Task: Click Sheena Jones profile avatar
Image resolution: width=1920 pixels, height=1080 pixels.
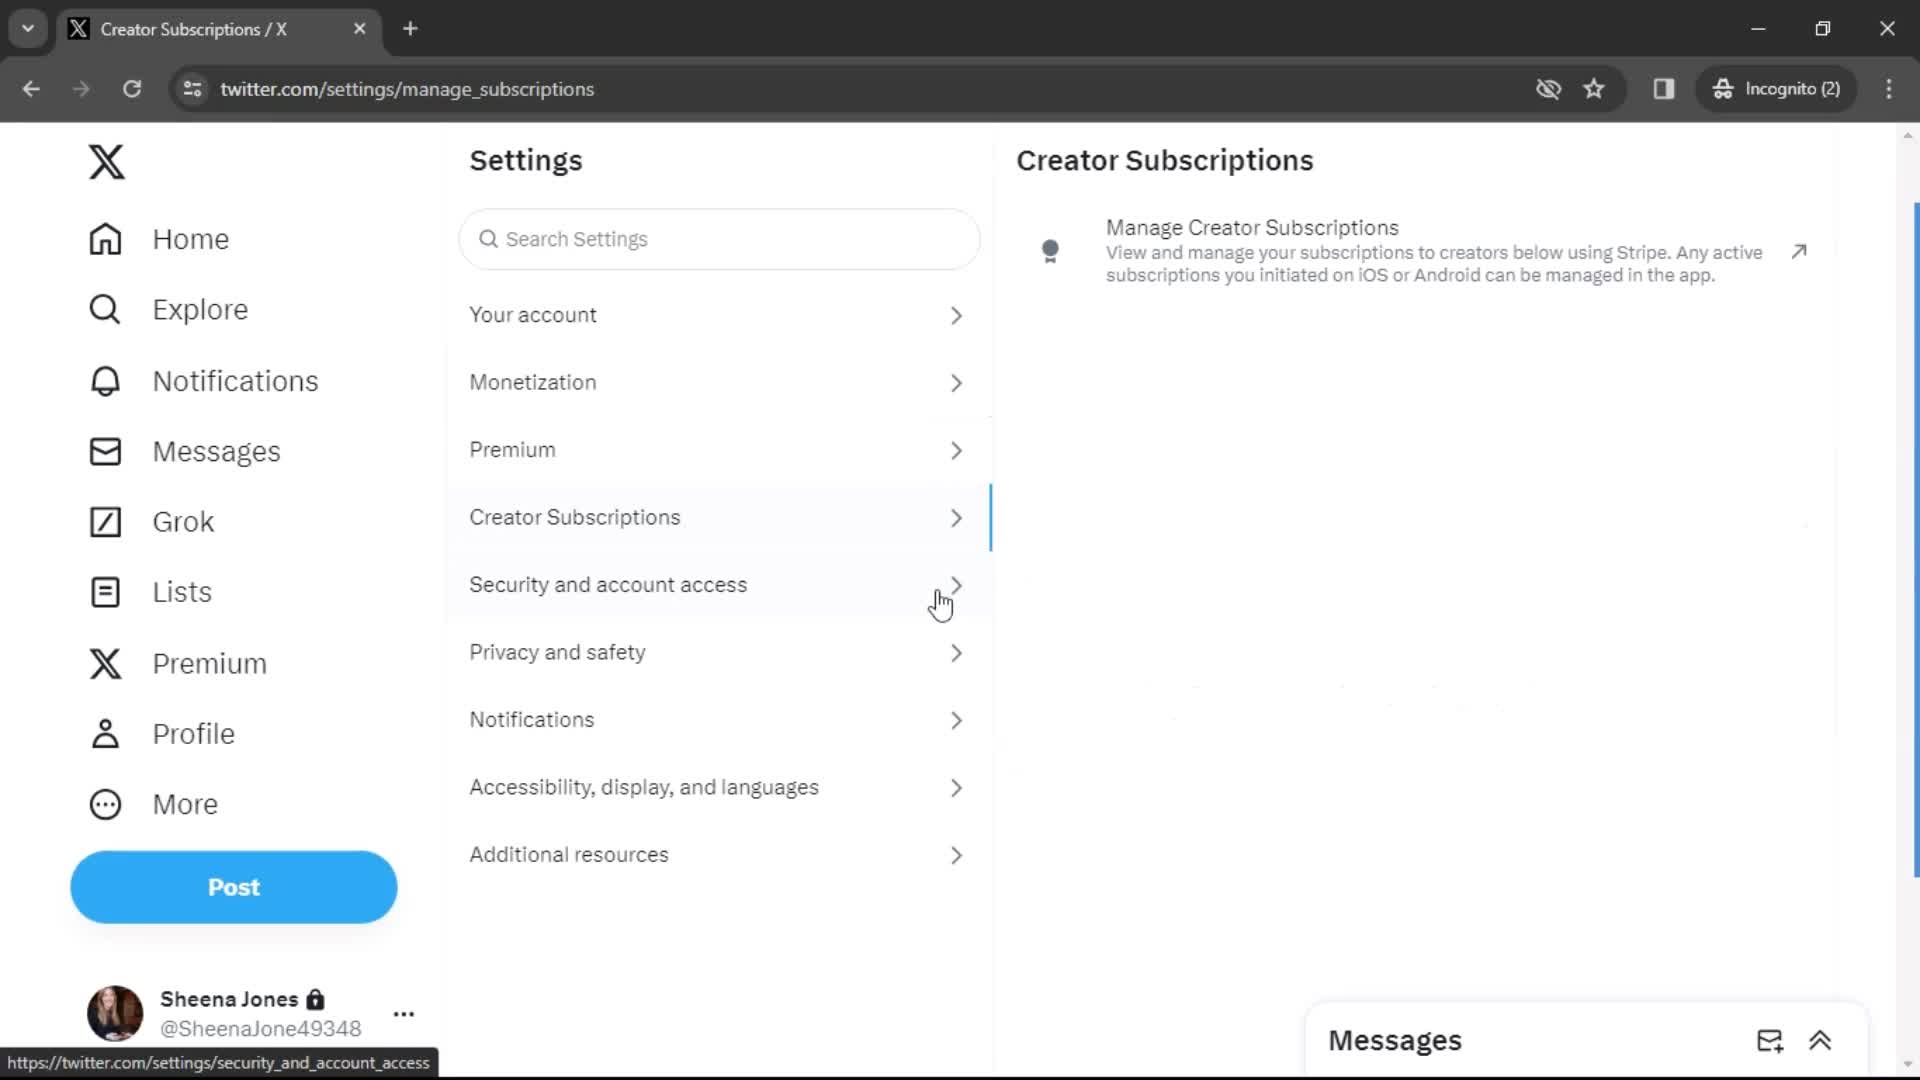Action: (x=115, y=1013)
